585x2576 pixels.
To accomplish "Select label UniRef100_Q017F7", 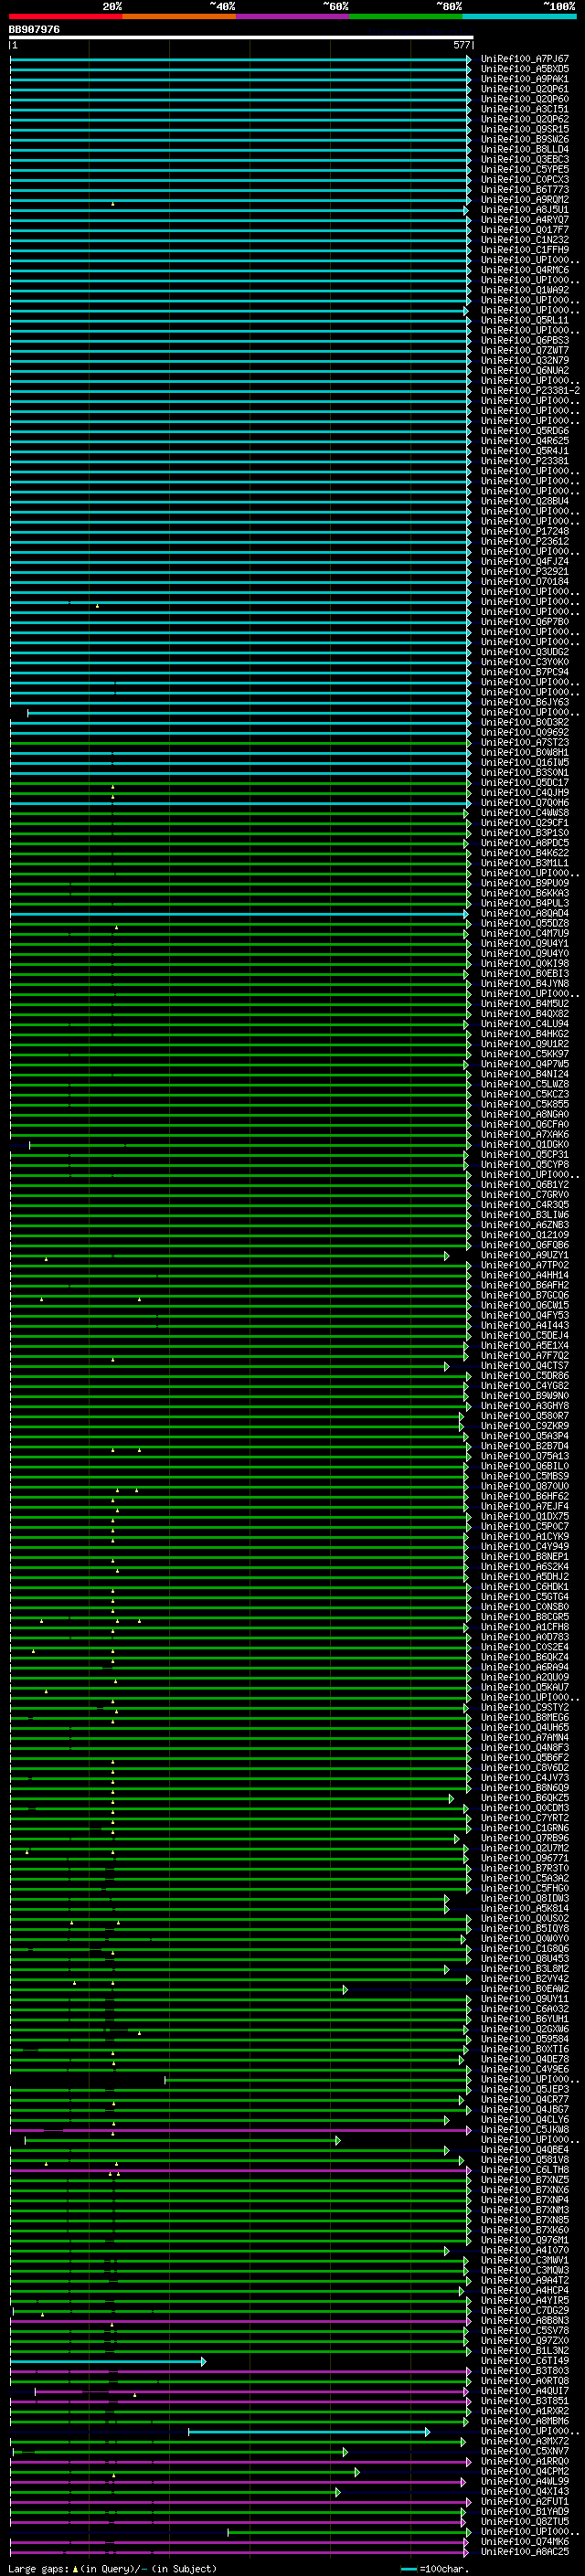I will point(524,230).
